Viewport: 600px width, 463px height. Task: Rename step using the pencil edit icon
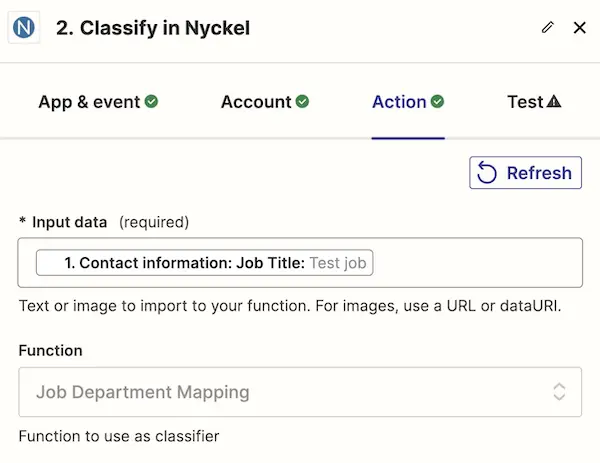click(x=548, y=28)
